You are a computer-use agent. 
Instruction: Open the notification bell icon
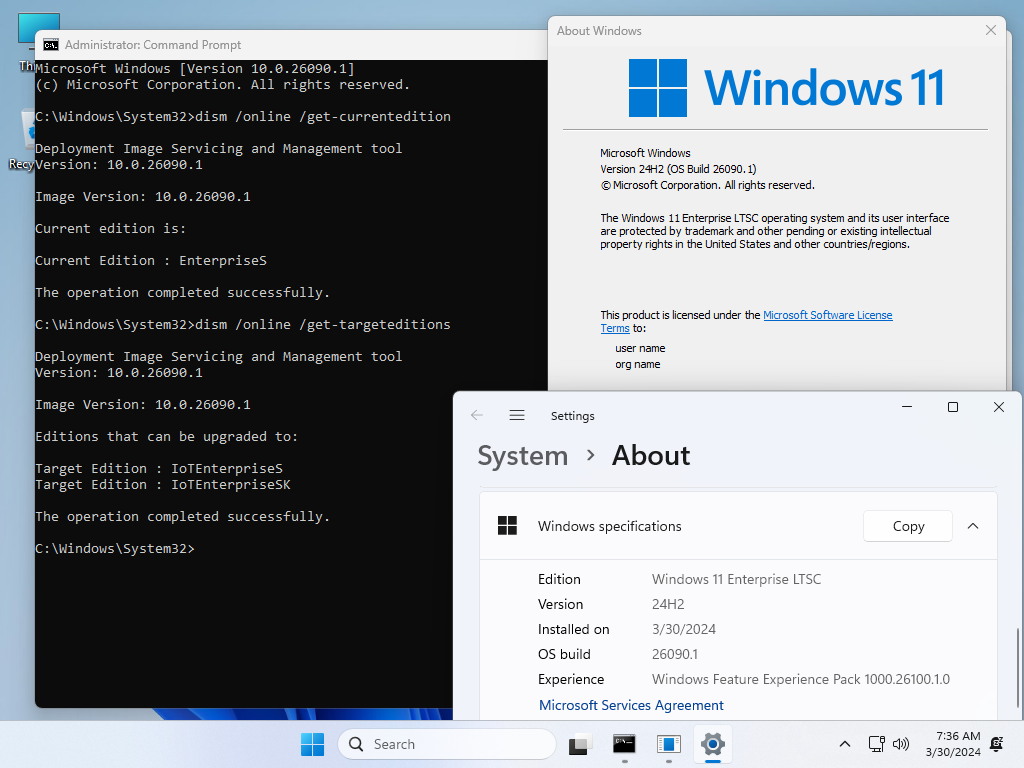point(997,744)
